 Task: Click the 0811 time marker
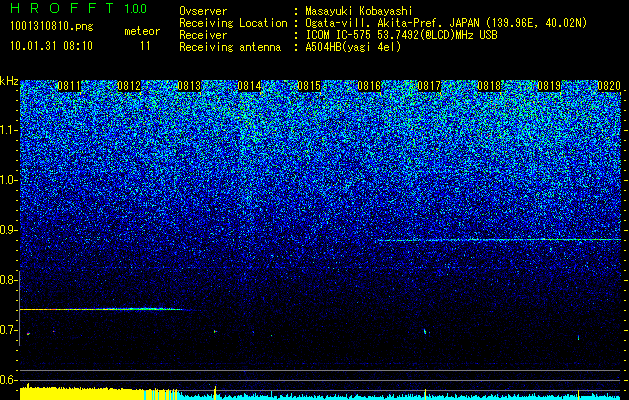point(70,86)
